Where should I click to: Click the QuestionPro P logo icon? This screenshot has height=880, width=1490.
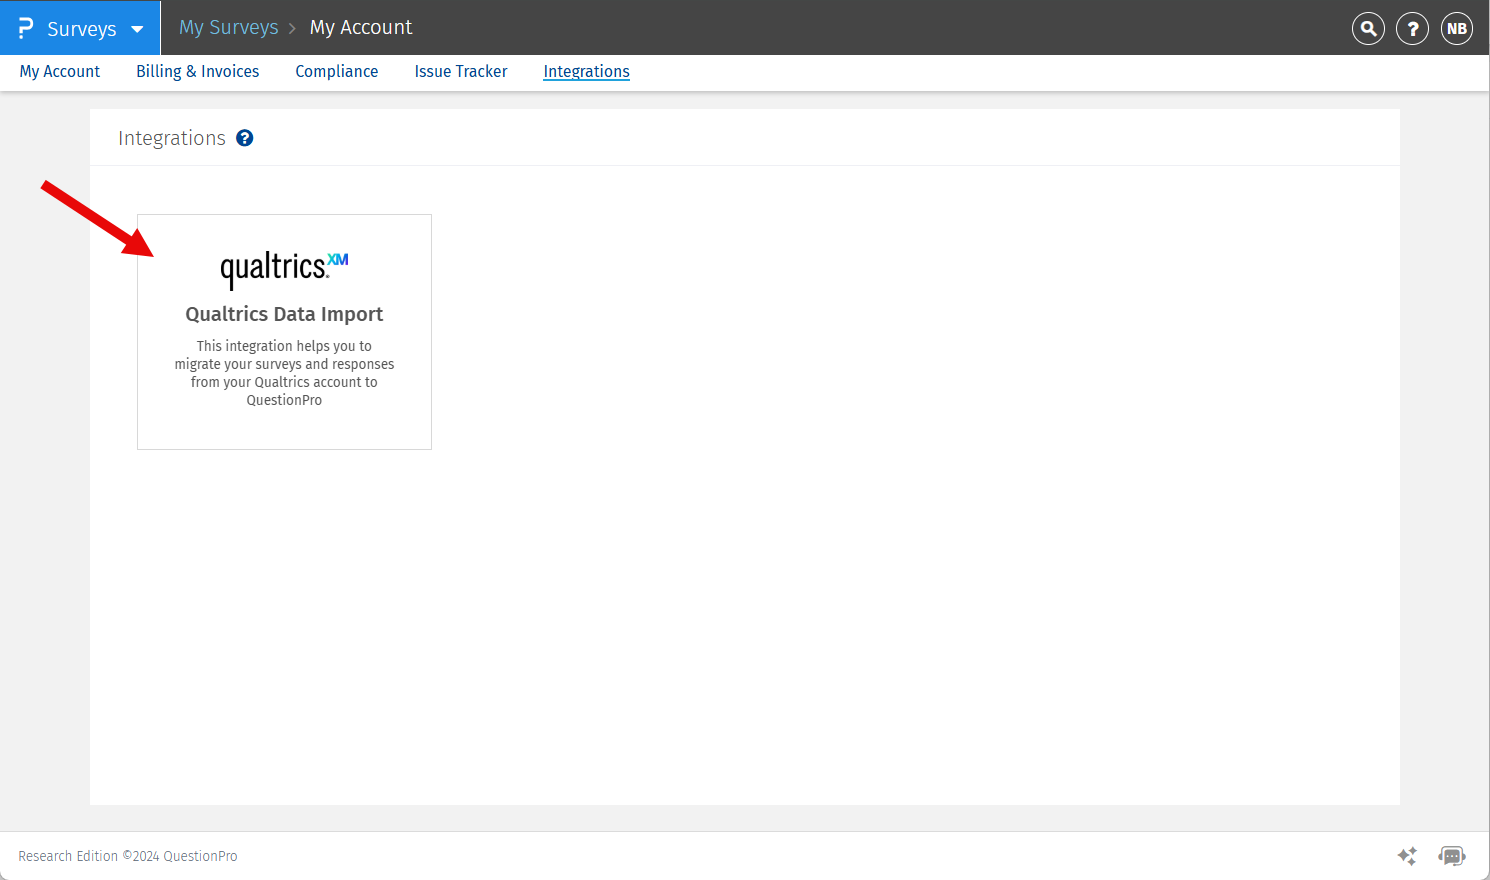(x=26, y=28)
